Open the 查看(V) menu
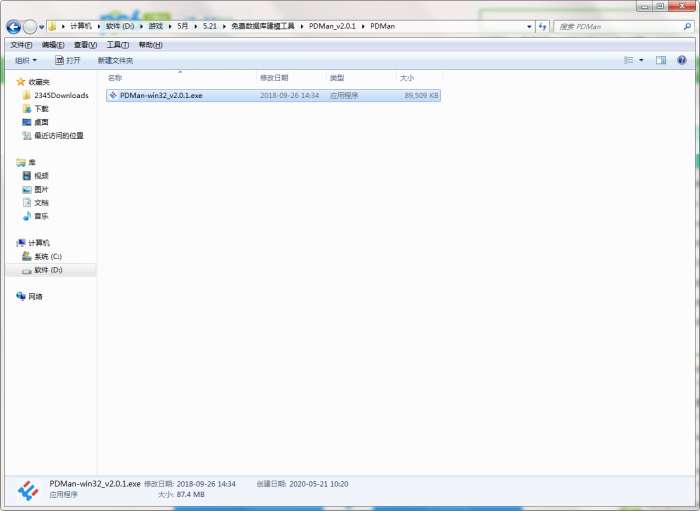This screenshot has width=700, height=511. coord(85,45)
